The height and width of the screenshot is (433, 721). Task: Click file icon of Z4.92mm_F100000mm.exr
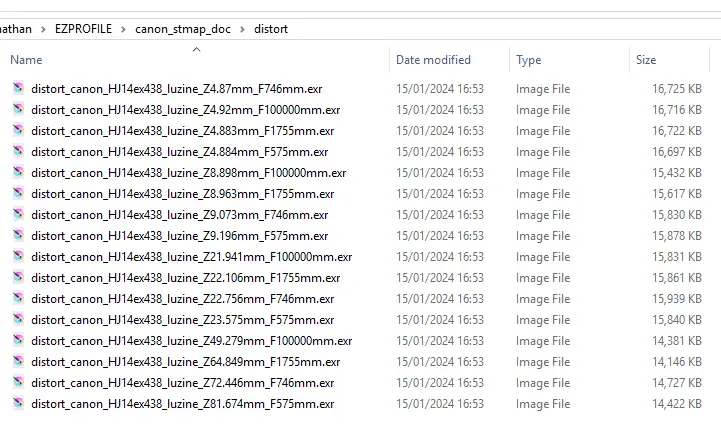(x=19, y=110)
